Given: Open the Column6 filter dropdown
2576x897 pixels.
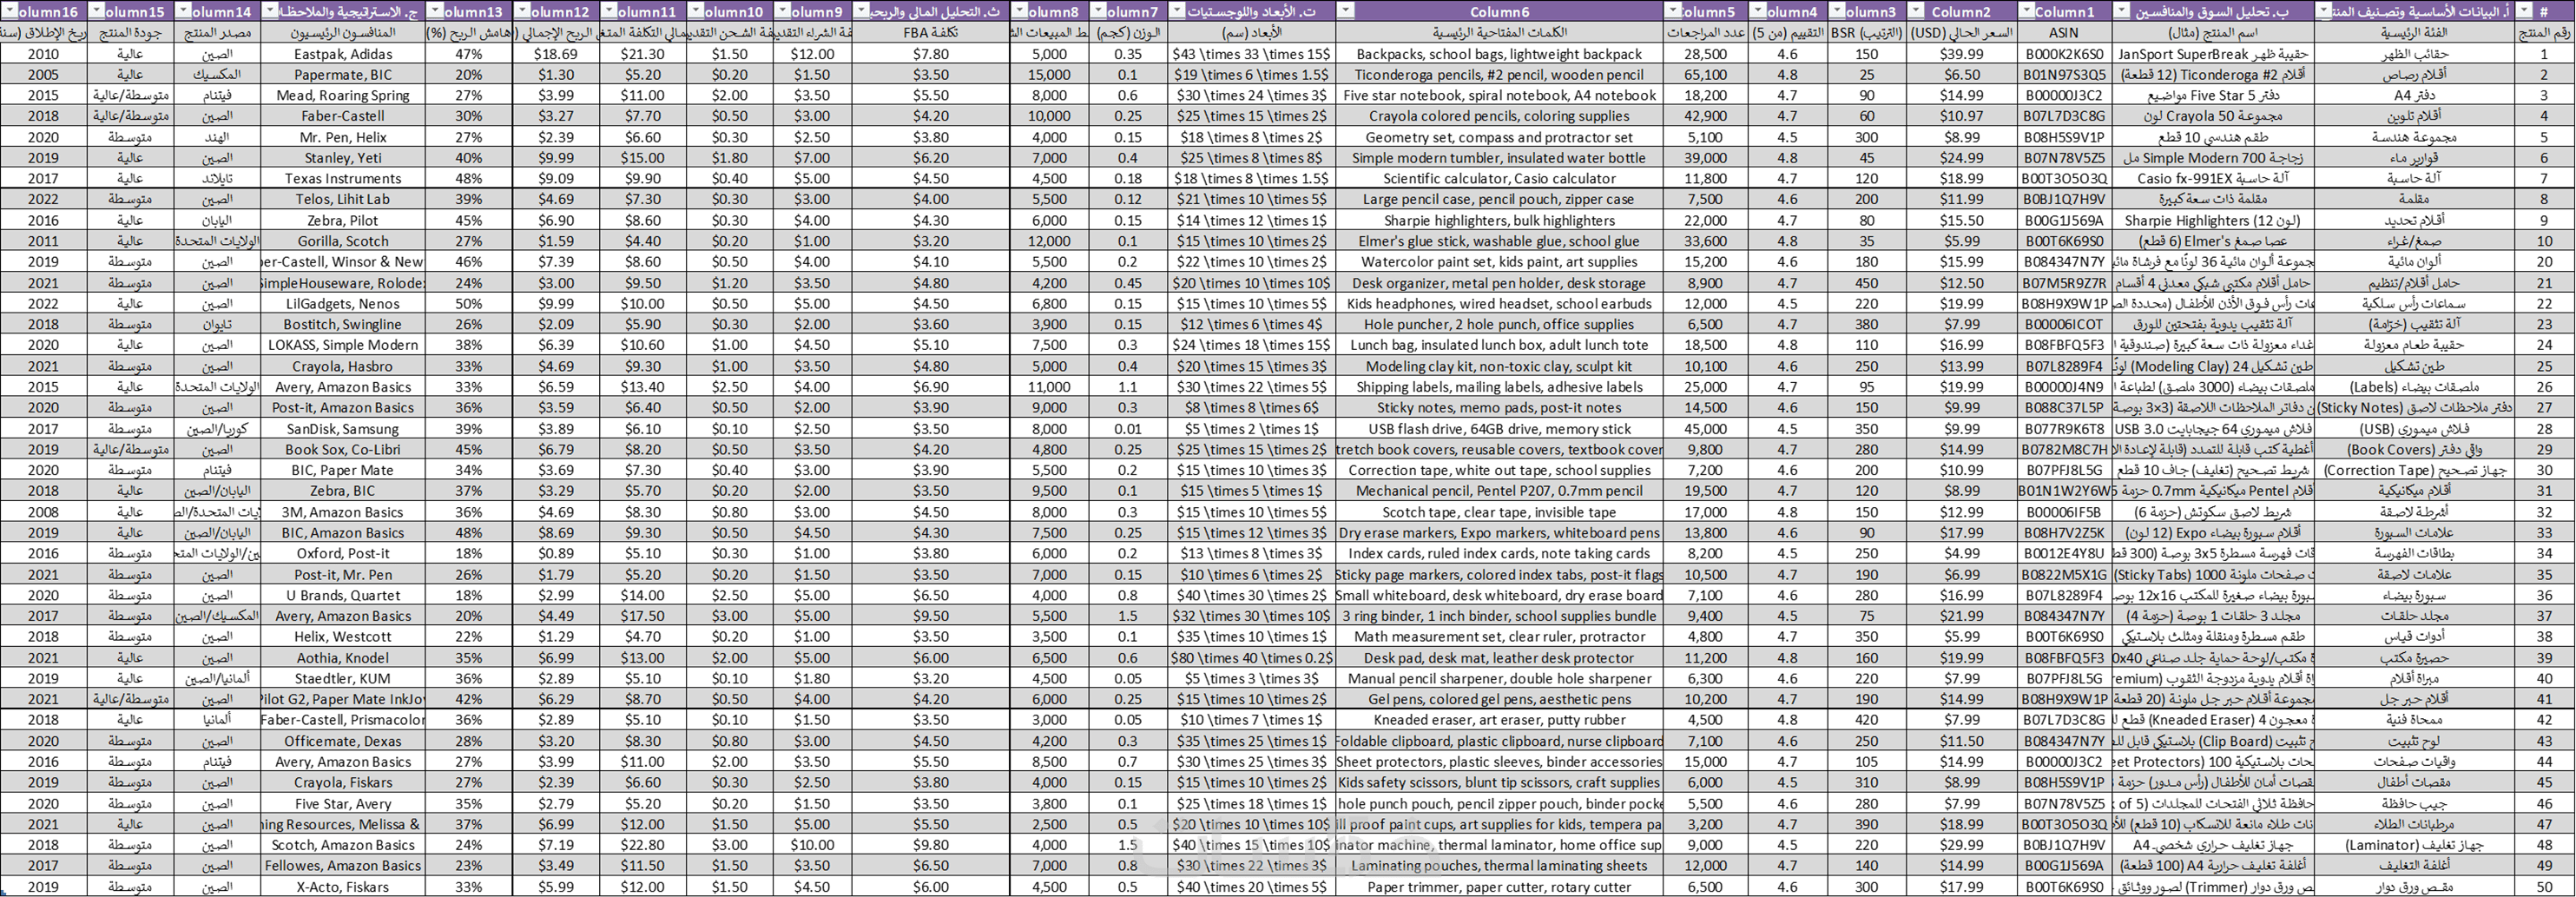Looking at the screenshot, I should (x=1345, y=11).
